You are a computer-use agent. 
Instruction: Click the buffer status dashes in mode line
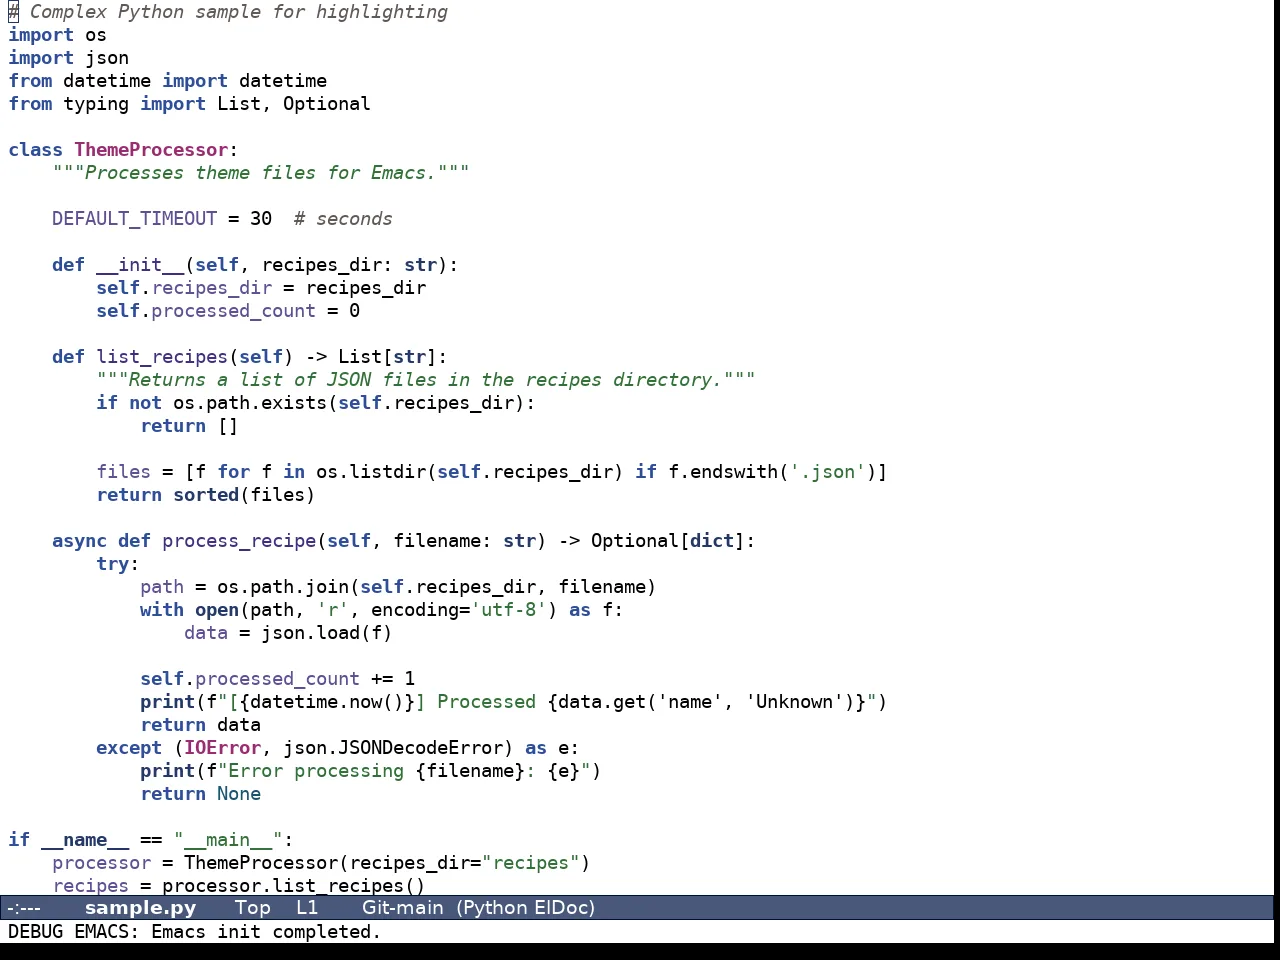coord(24,908)
